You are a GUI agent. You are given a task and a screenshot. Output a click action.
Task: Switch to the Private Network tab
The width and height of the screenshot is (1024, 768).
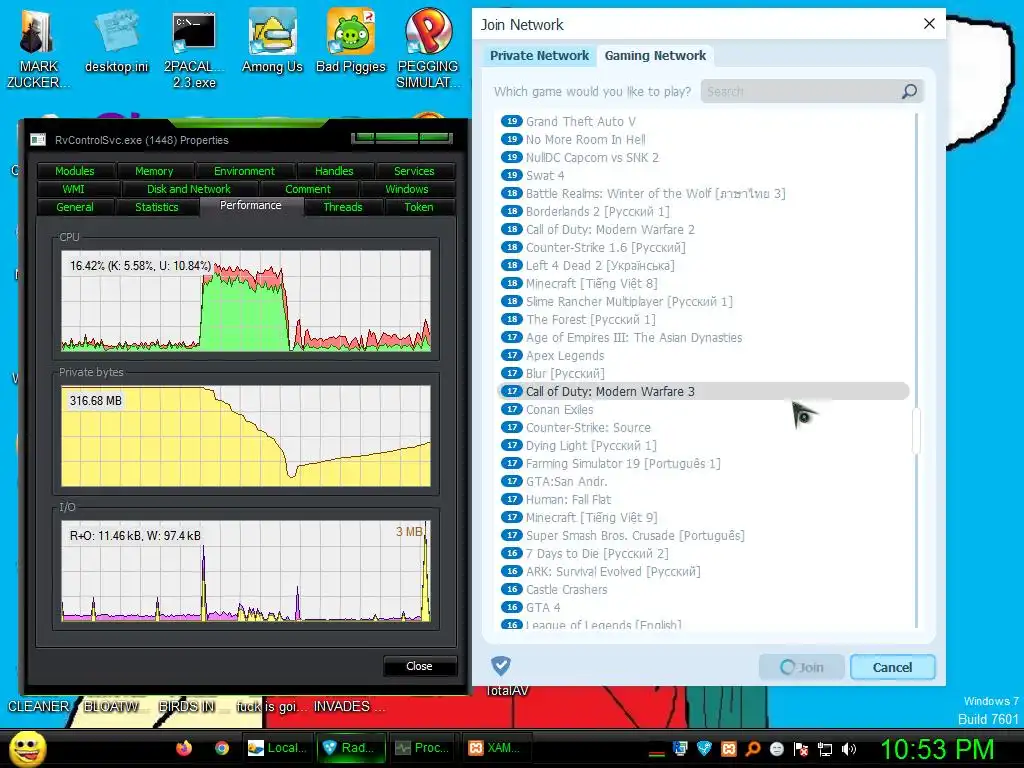[x=539, y=56]
